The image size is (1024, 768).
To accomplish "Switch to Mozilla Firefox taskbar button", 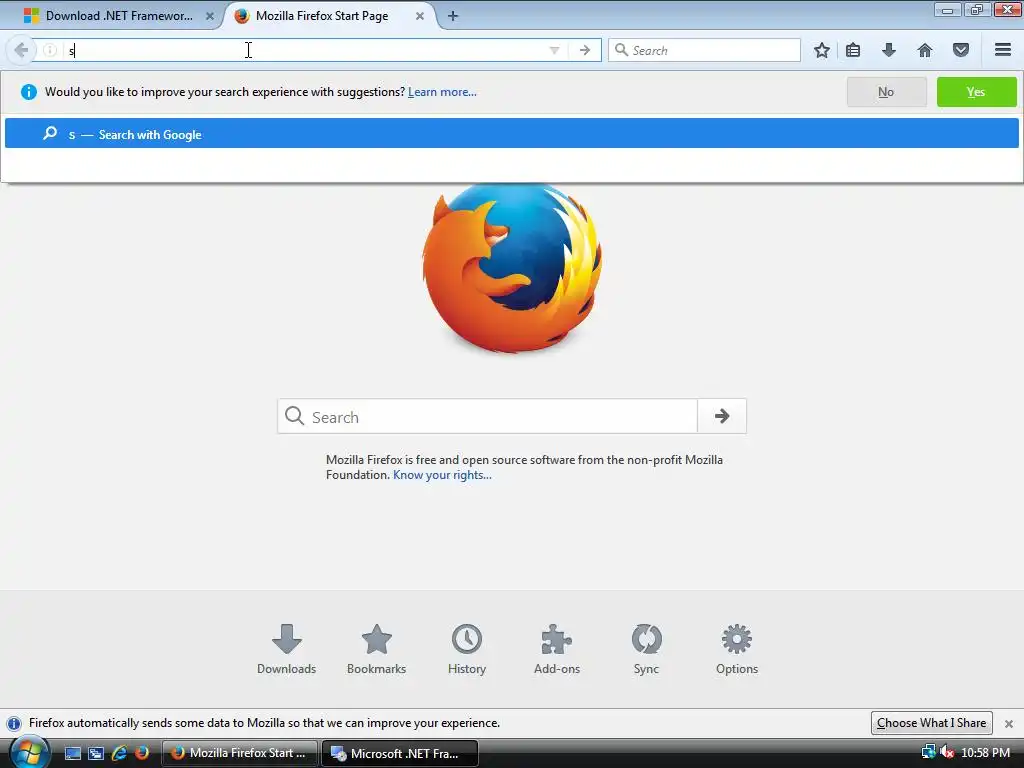I will pos(239,754).
